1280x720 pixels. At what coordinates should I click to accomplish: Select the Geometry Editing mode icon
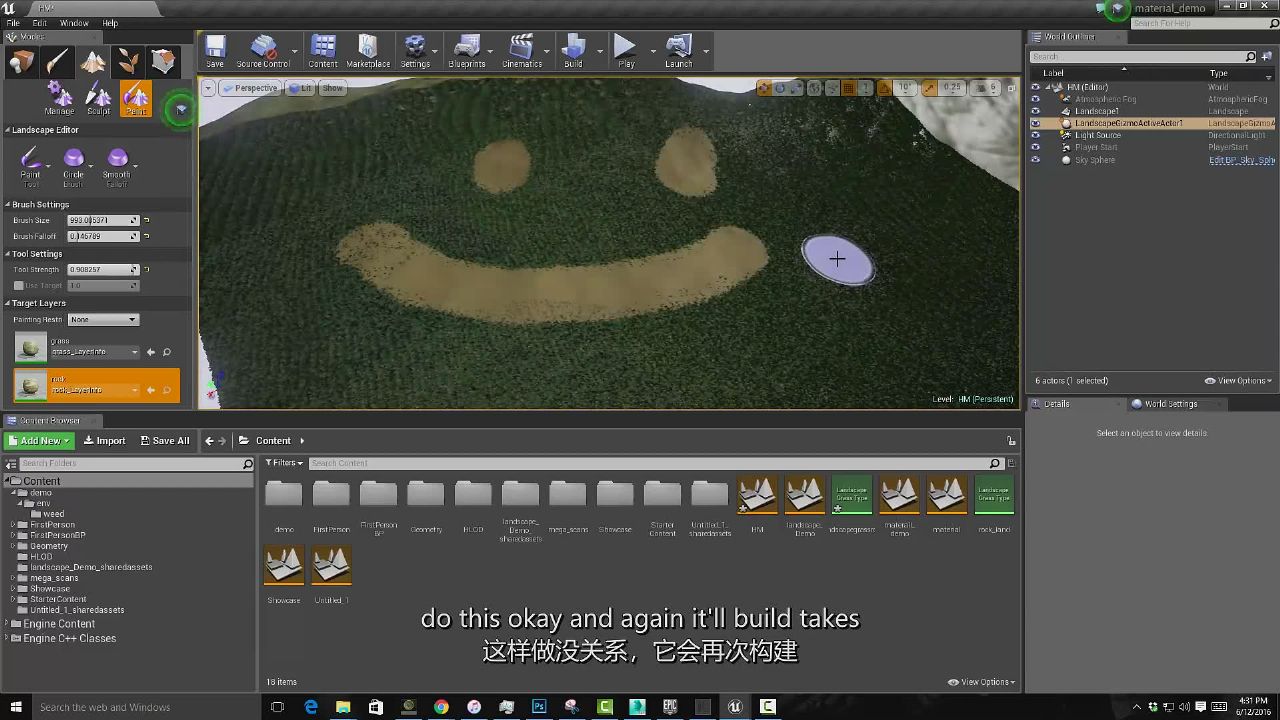[x=163, y=62]
